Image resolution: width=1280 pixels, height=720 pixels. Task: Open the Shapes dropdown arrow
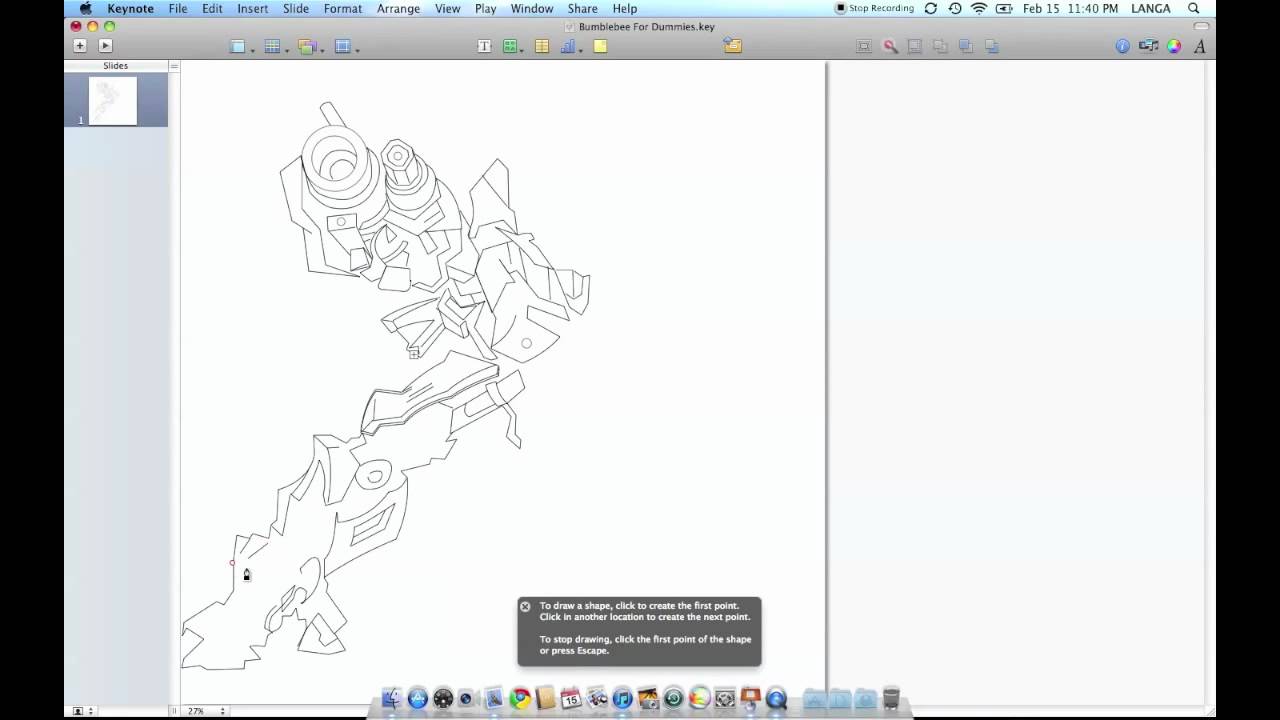520,49
